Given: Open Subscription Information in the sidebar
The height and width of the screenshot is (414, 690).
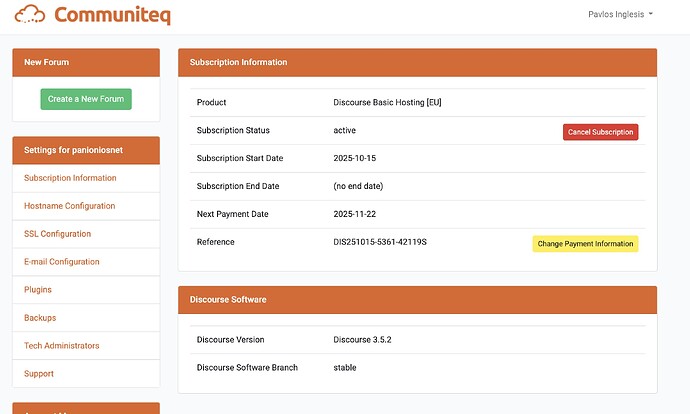Looking at the screenshot, I should pos(70,178).
